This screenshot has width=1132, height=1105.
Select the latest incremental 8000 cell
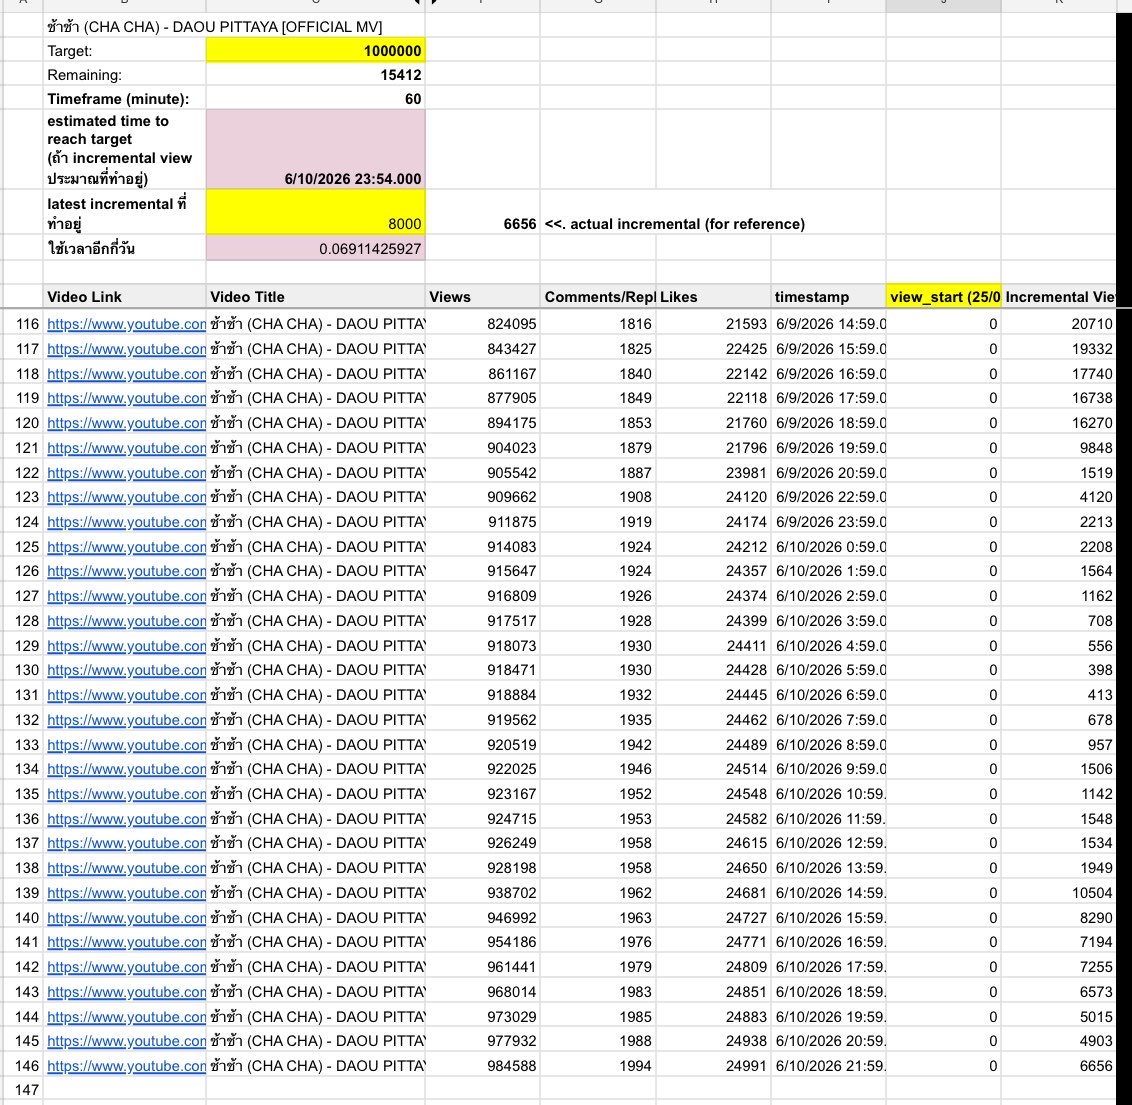point(315,212)
